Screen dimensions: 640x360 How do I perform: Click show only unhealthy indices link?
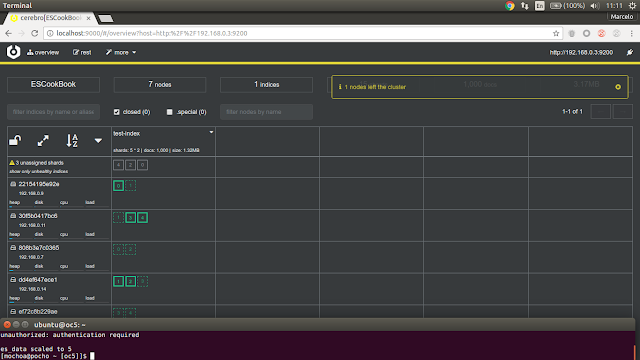click(39, 171)
